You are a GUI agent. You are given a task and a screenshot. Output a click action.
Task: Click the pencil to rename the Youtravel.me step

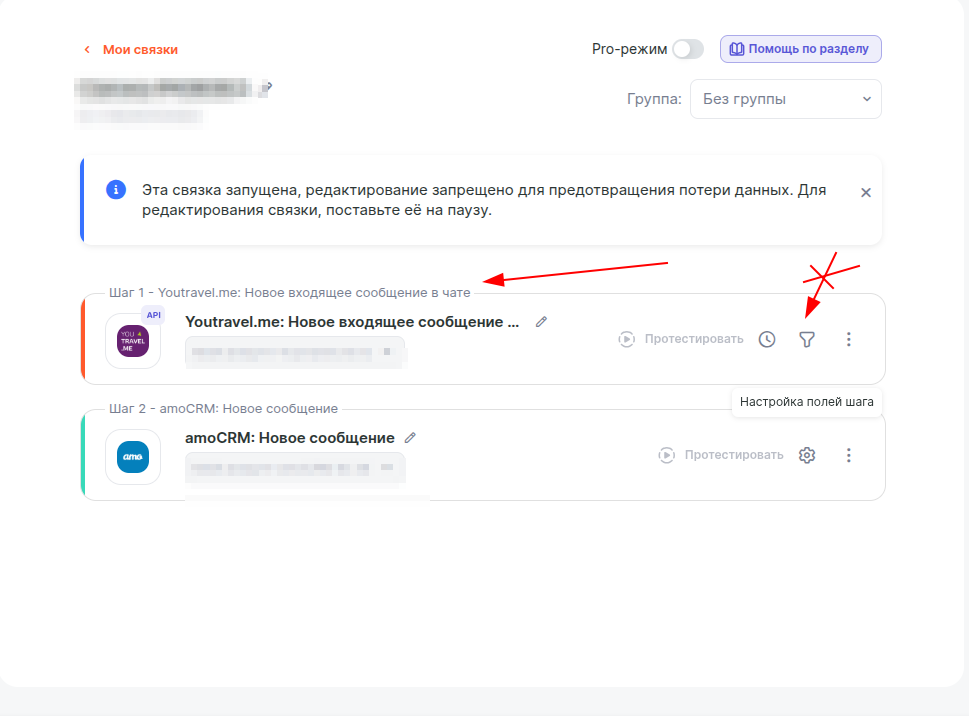pos(541,321)
